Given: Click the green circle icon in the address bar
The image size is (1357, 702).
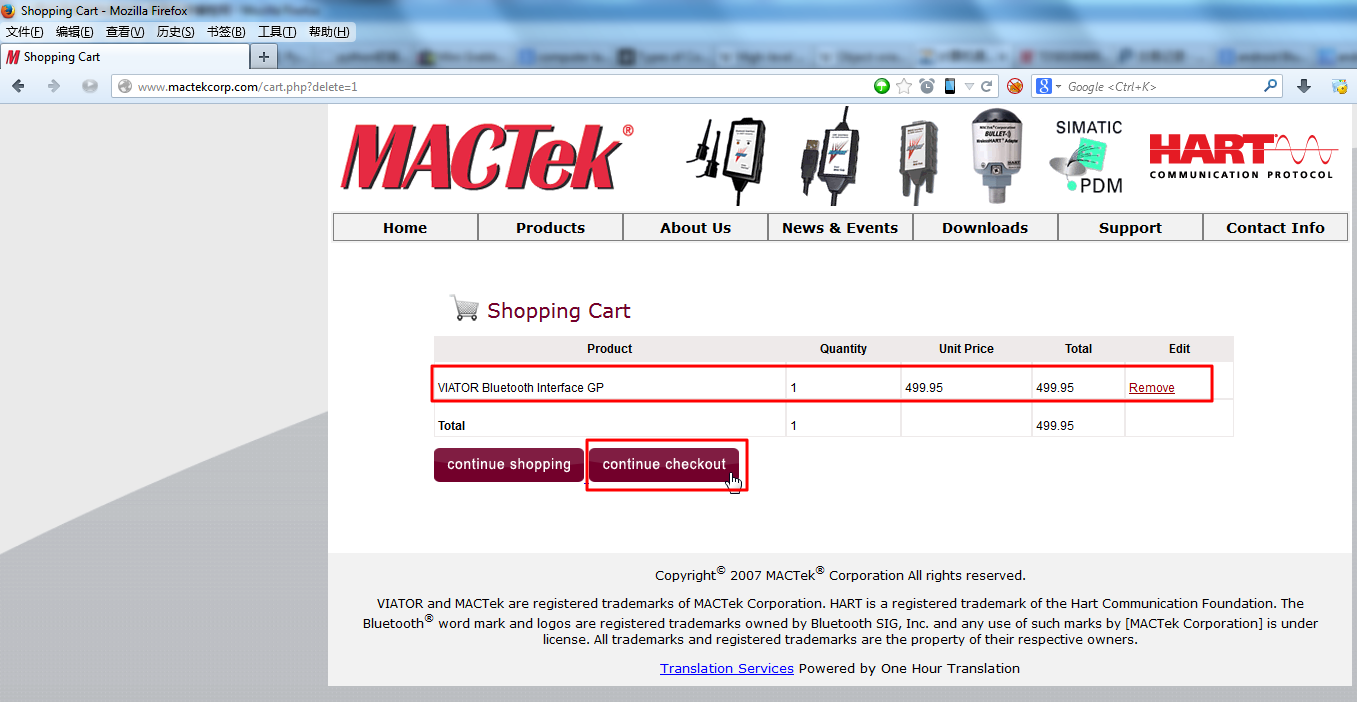Looking at the screenshot, I should pos(881,87).
